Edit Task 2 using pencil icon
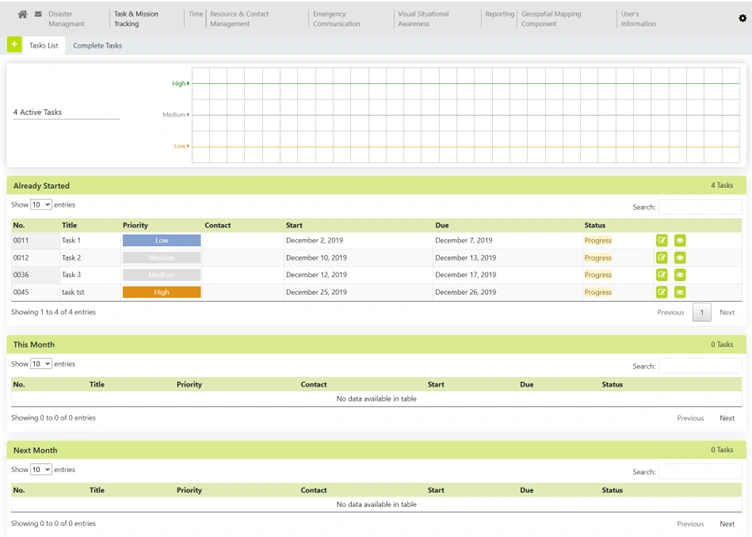The image size is (752, 537). [x=661, y=257]
